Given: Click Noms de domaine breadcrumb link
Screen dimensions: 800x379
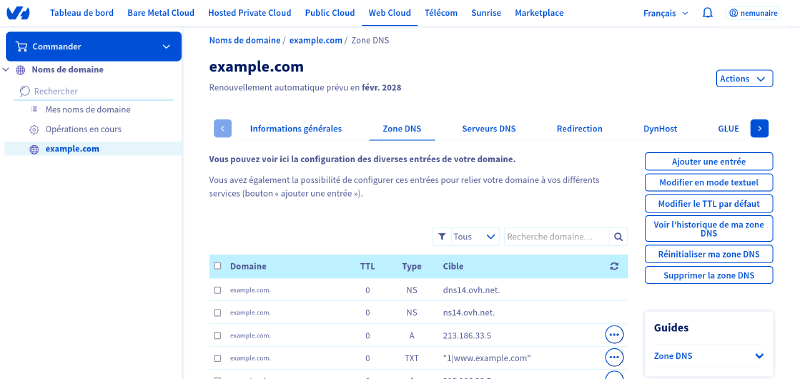Looking at the screenshot, I should [x=244, y=40].
